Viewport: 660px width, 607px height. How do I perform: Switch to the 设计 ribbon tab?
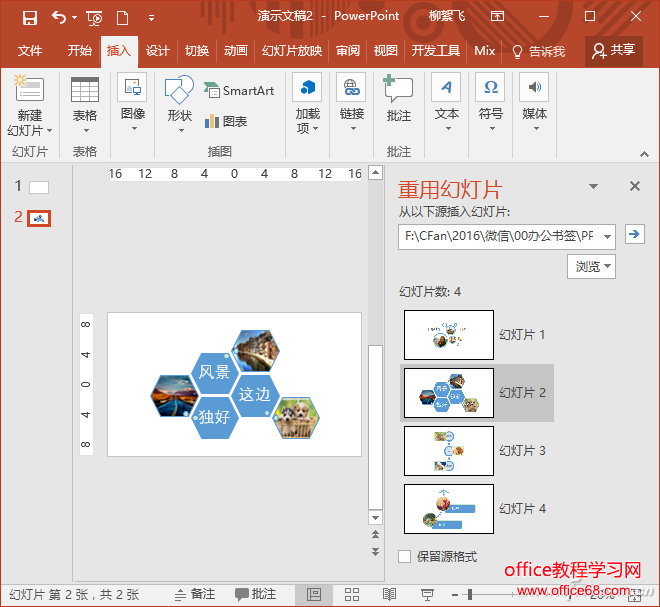coord(157,51)
